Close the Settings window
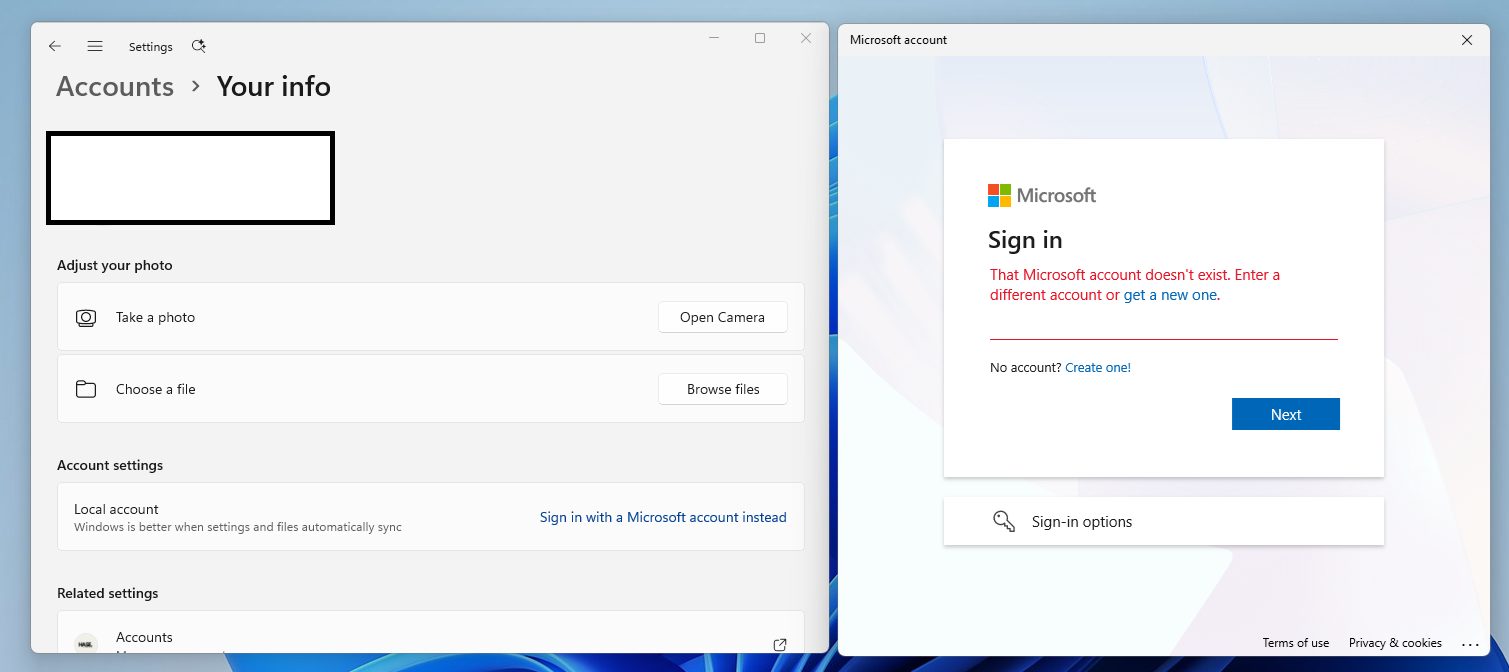This screenshot has height=672, width=1509. pyautogui.click(x=806, y=38)
